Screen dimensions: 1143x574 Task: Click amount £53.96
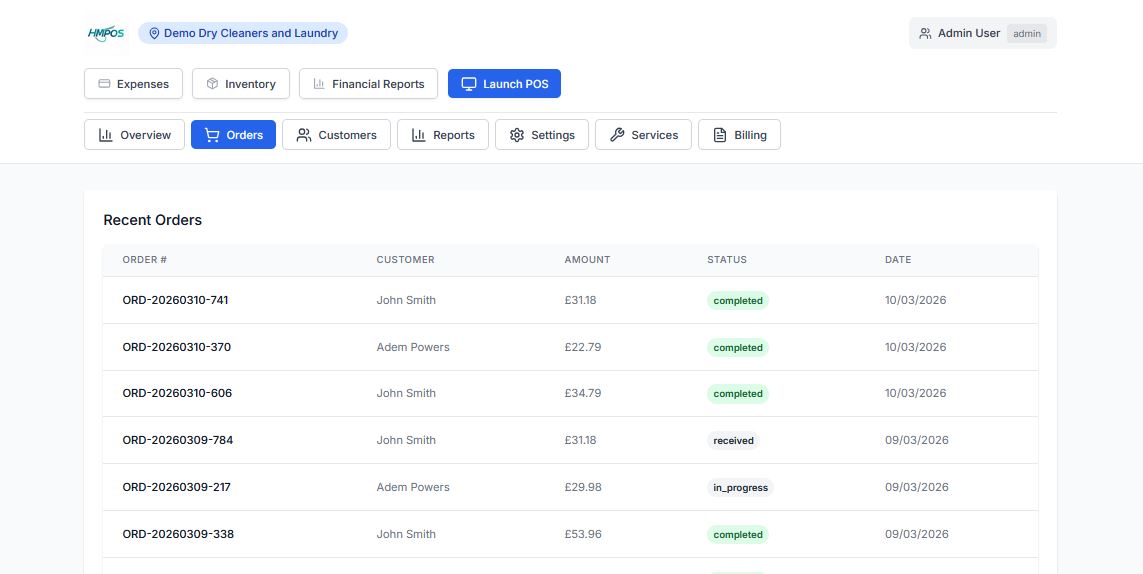583,534
